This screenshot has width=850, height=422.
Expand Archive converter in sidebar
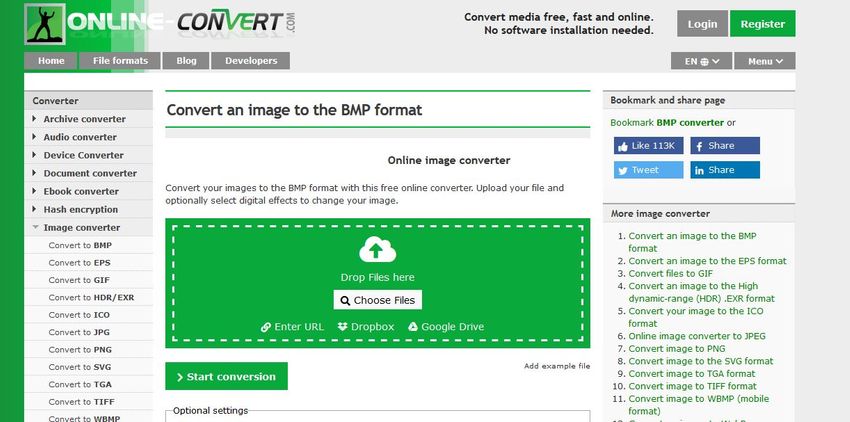(84, 119)
